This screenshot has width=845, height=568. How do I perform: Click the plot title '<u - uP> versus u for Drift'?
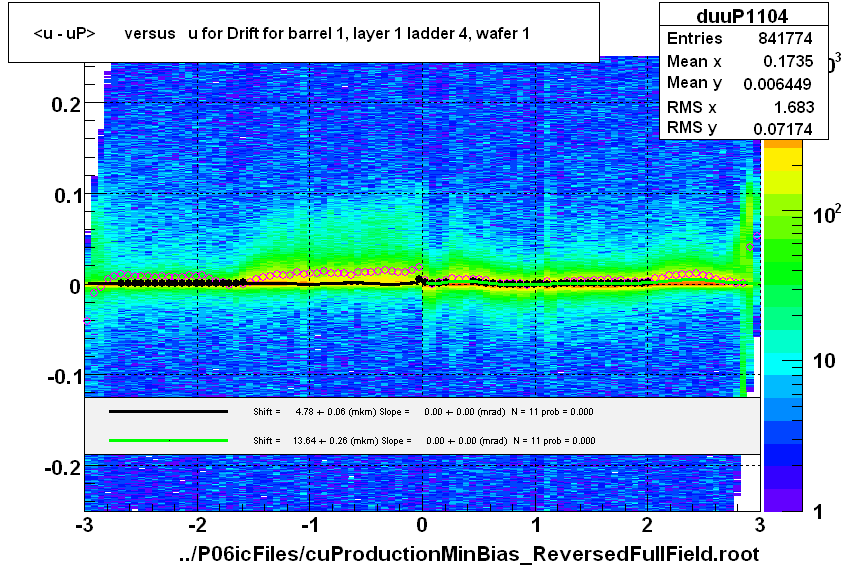[x=281, y=33]
